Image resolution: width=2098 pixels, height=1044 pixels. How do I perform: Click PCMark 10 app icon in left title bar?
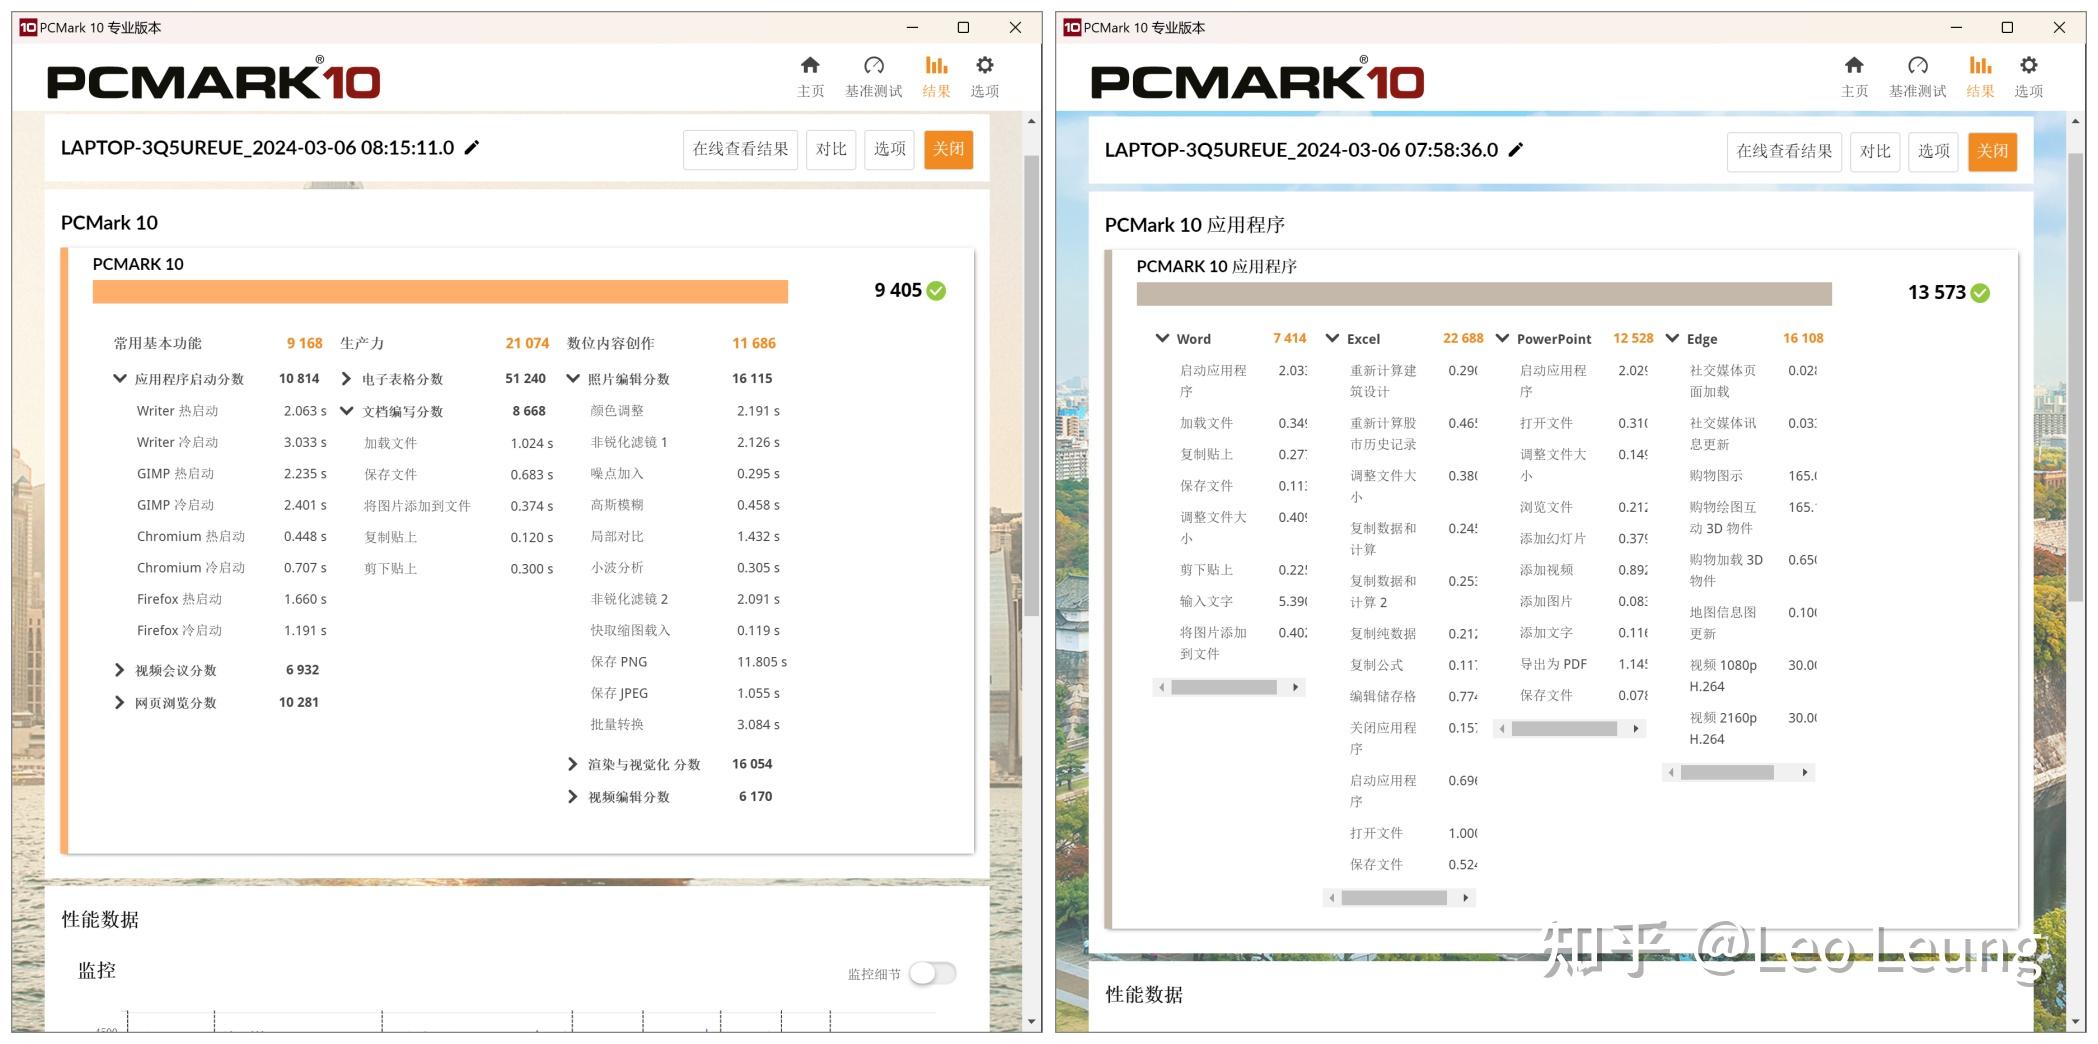click(x=28, y=27)
